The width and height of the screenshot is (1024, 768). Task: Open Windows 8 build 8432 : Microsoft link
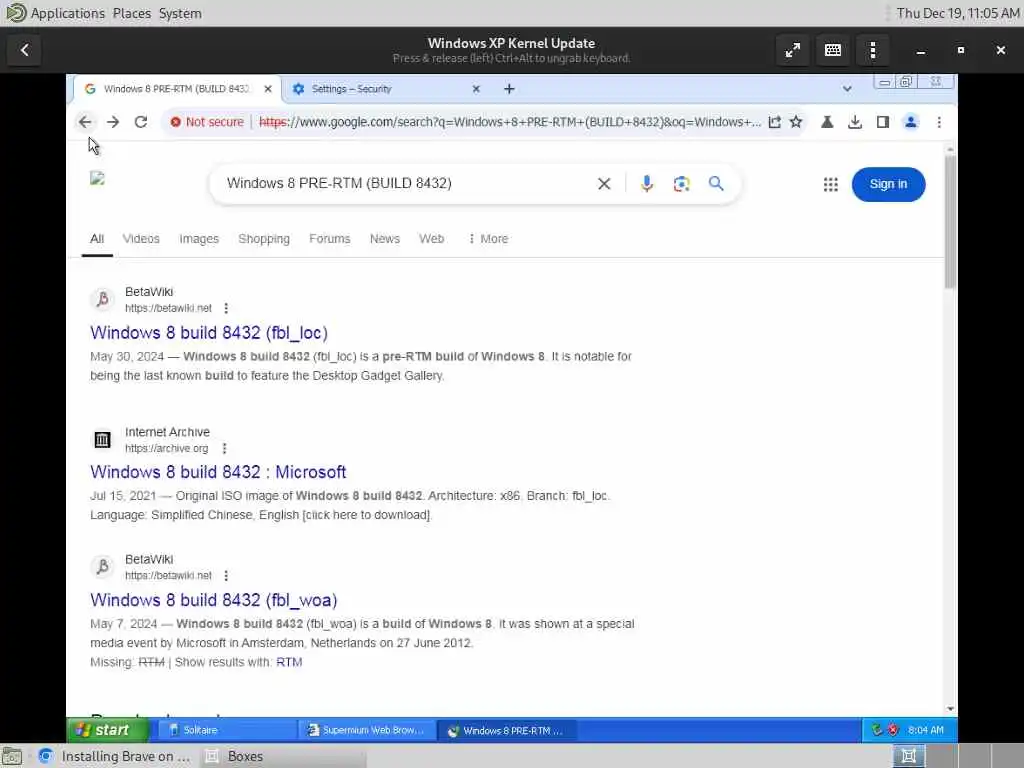(x=218, y=472)
